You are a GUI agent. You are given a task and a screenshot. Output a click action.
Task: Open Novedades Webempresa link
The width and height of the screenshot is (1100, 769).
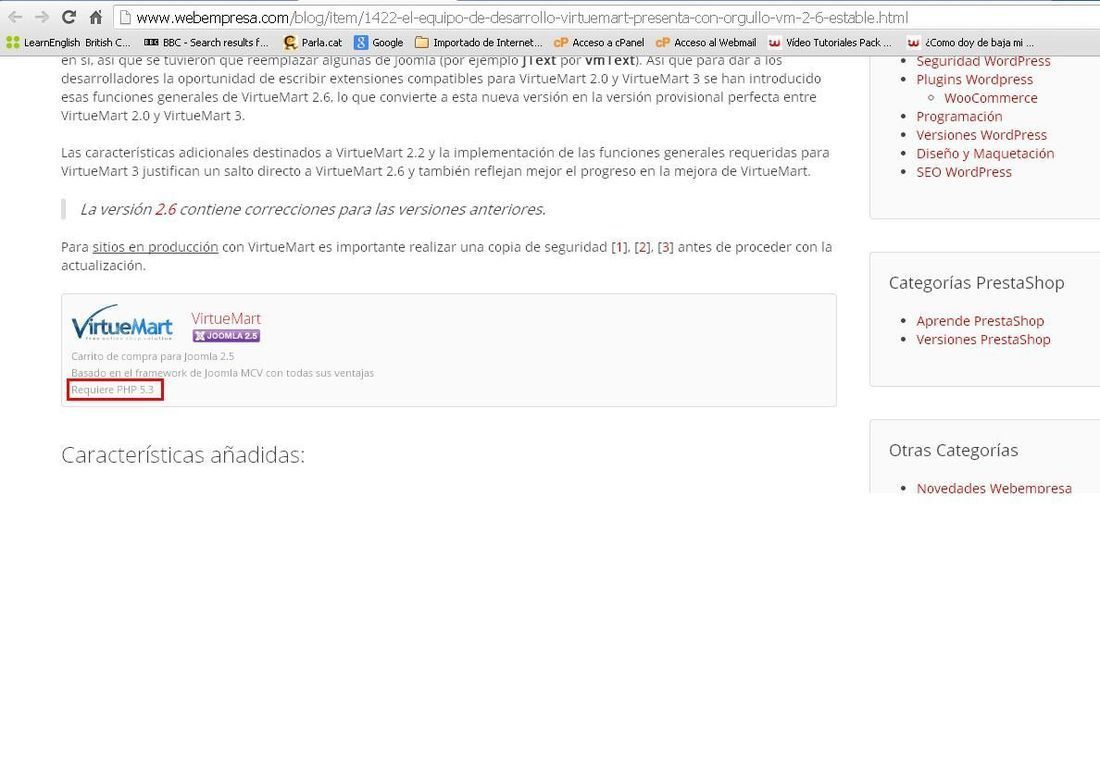click(994, 488)
